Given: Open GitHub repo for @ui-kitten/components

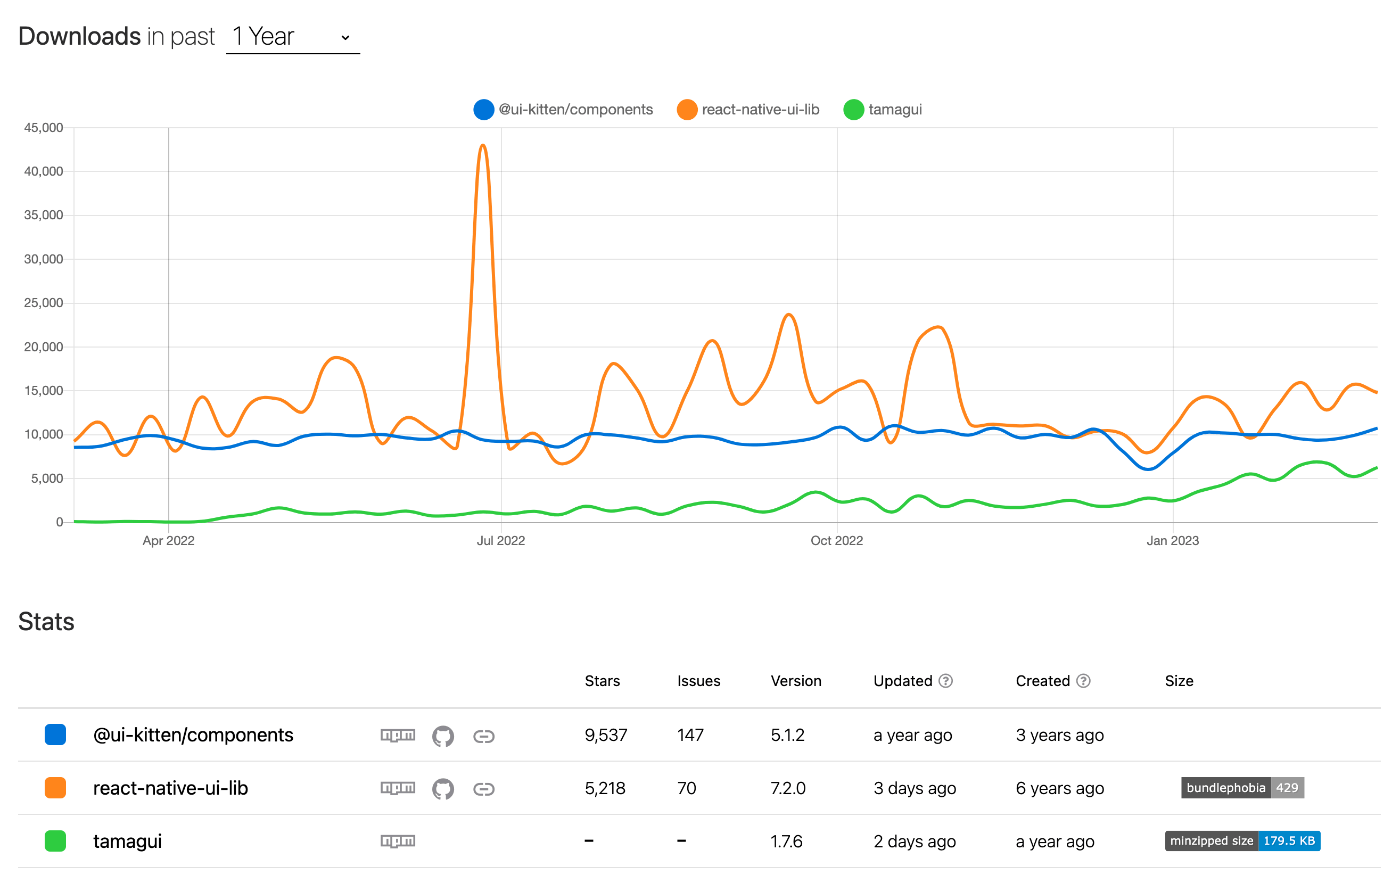Looking at the screenshot, I should tap(443, 736).
